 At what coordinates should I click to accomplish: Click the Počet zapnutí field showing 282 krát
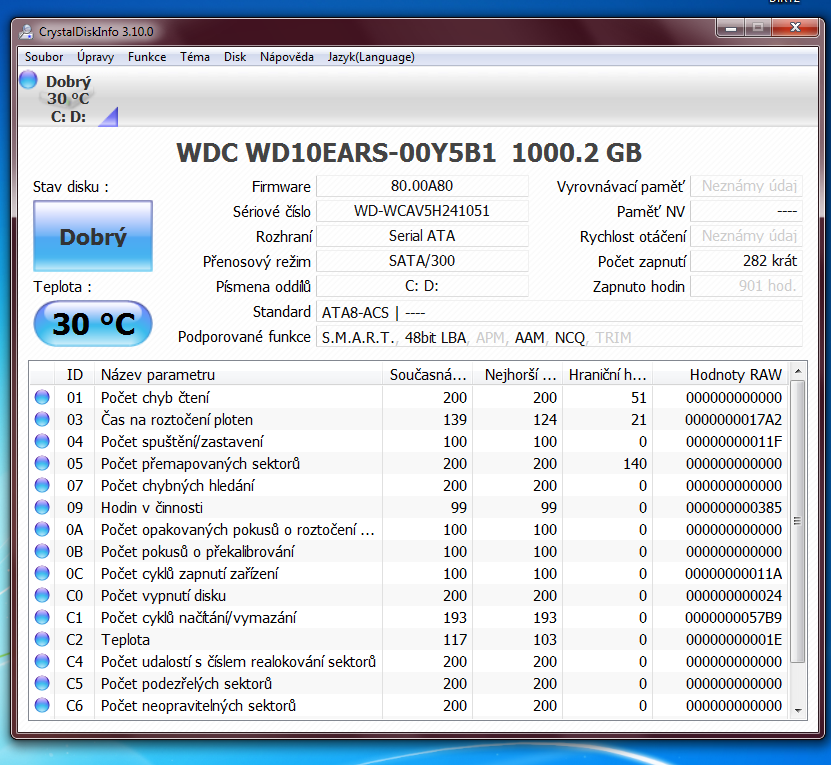click(x=746, y=261)
